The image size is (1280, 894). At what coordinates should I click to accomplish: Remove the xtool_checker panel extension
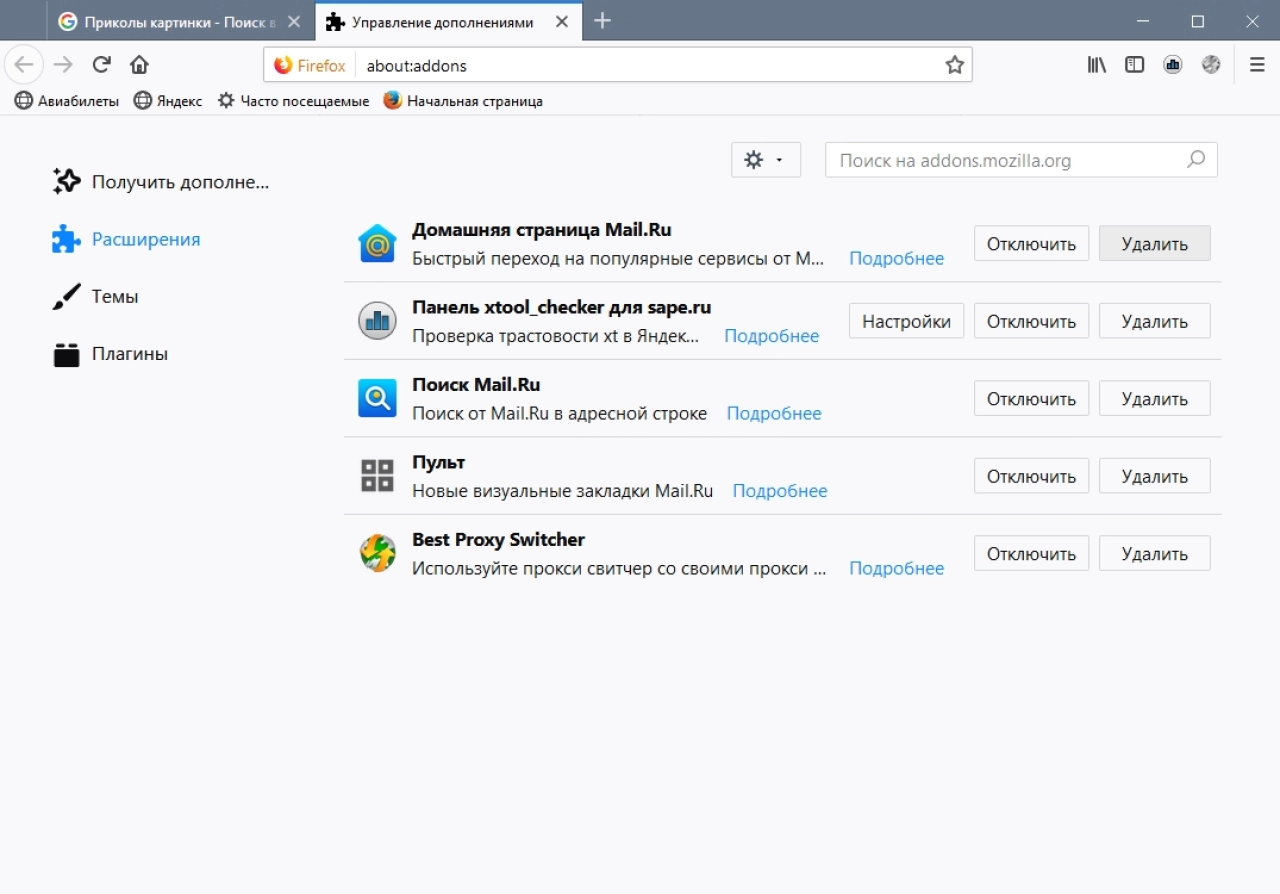tap(1154, 321)
